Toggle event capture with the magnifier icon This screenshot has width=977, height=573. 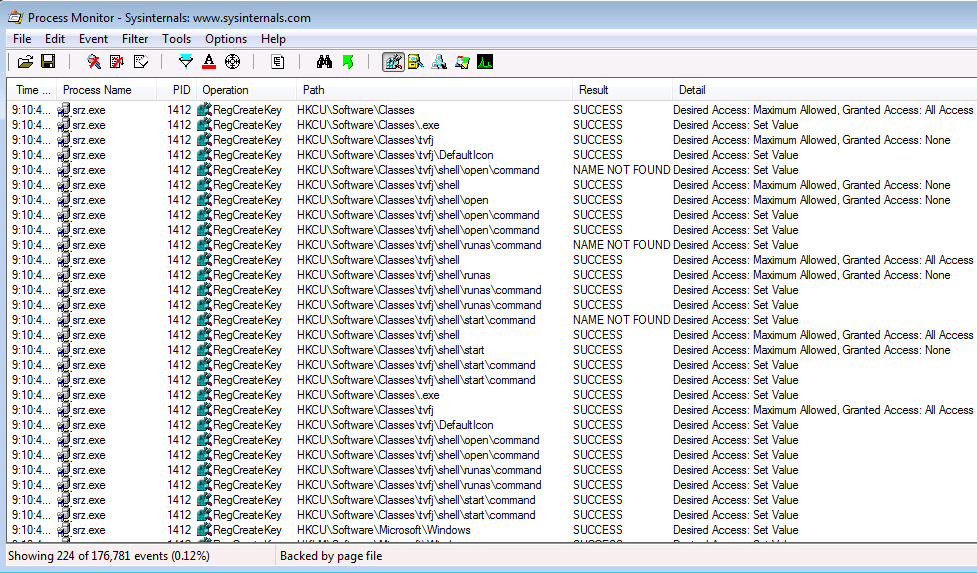(x=94, y=62)
